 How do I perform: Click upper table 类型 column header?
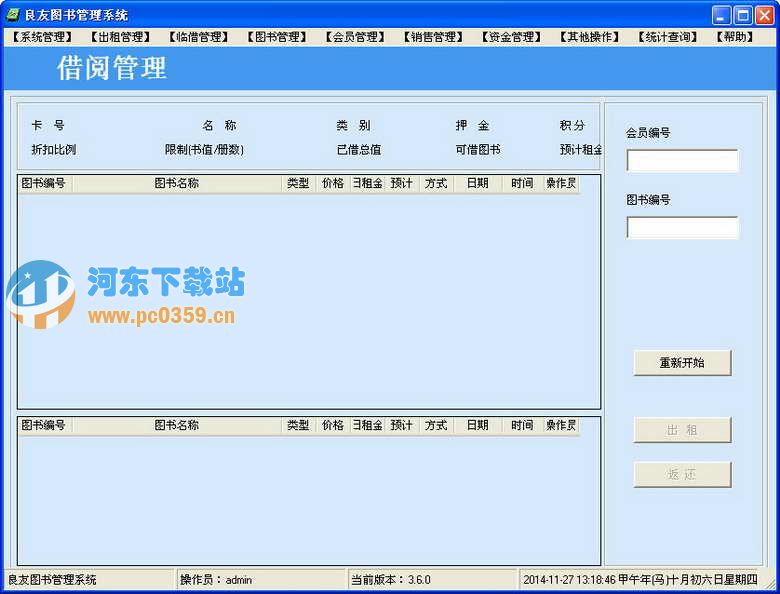(x=298, y=184)
